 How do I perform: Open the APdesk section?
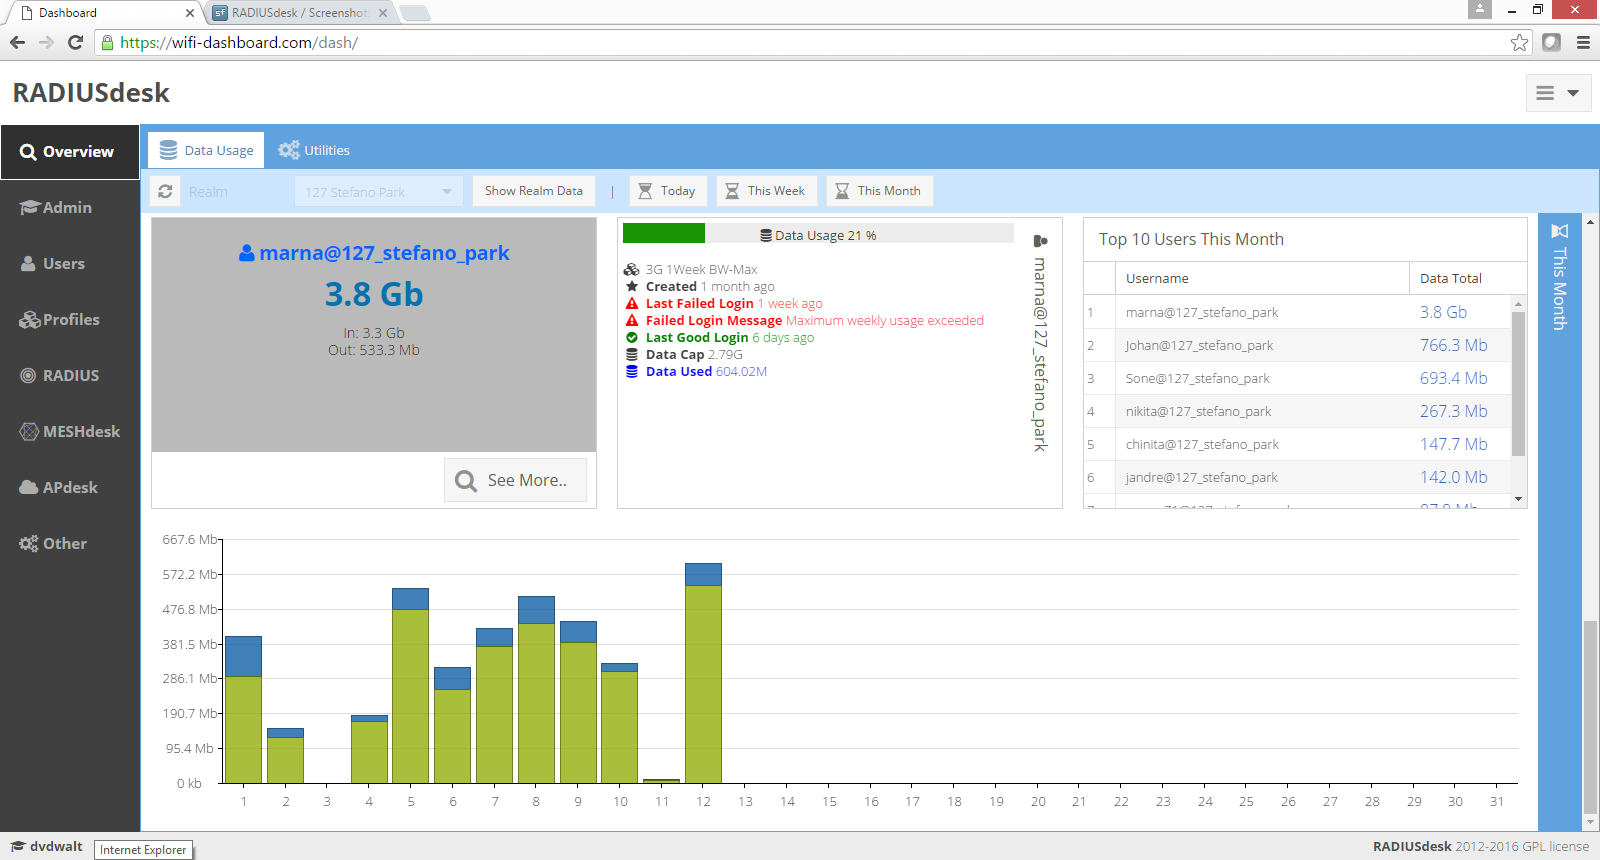click(69, 488)
